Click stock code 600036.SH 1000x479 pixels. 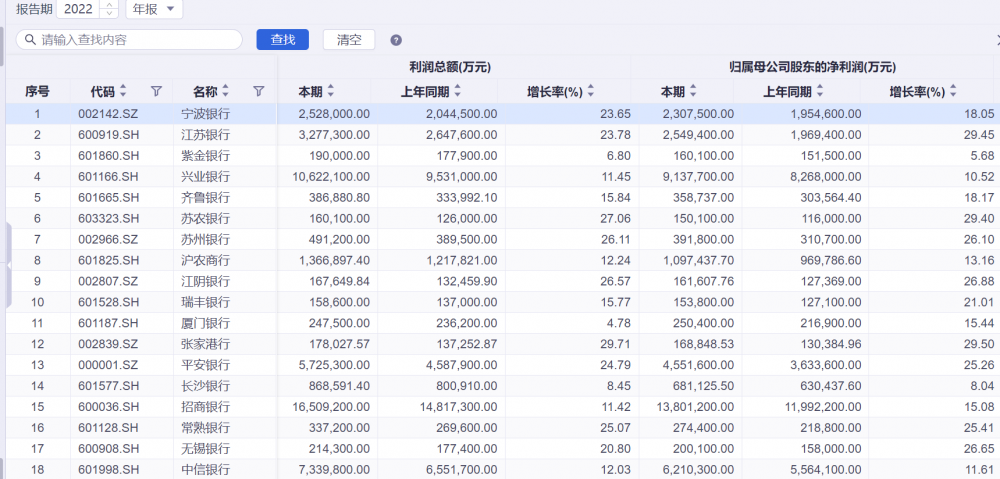point(108,406)
